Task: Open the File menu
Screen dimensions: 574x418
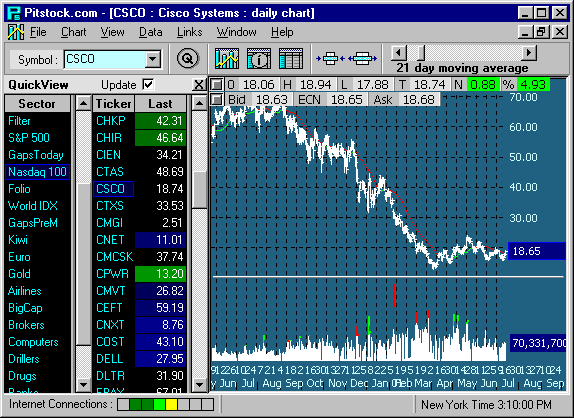Action: pos(38,32)
